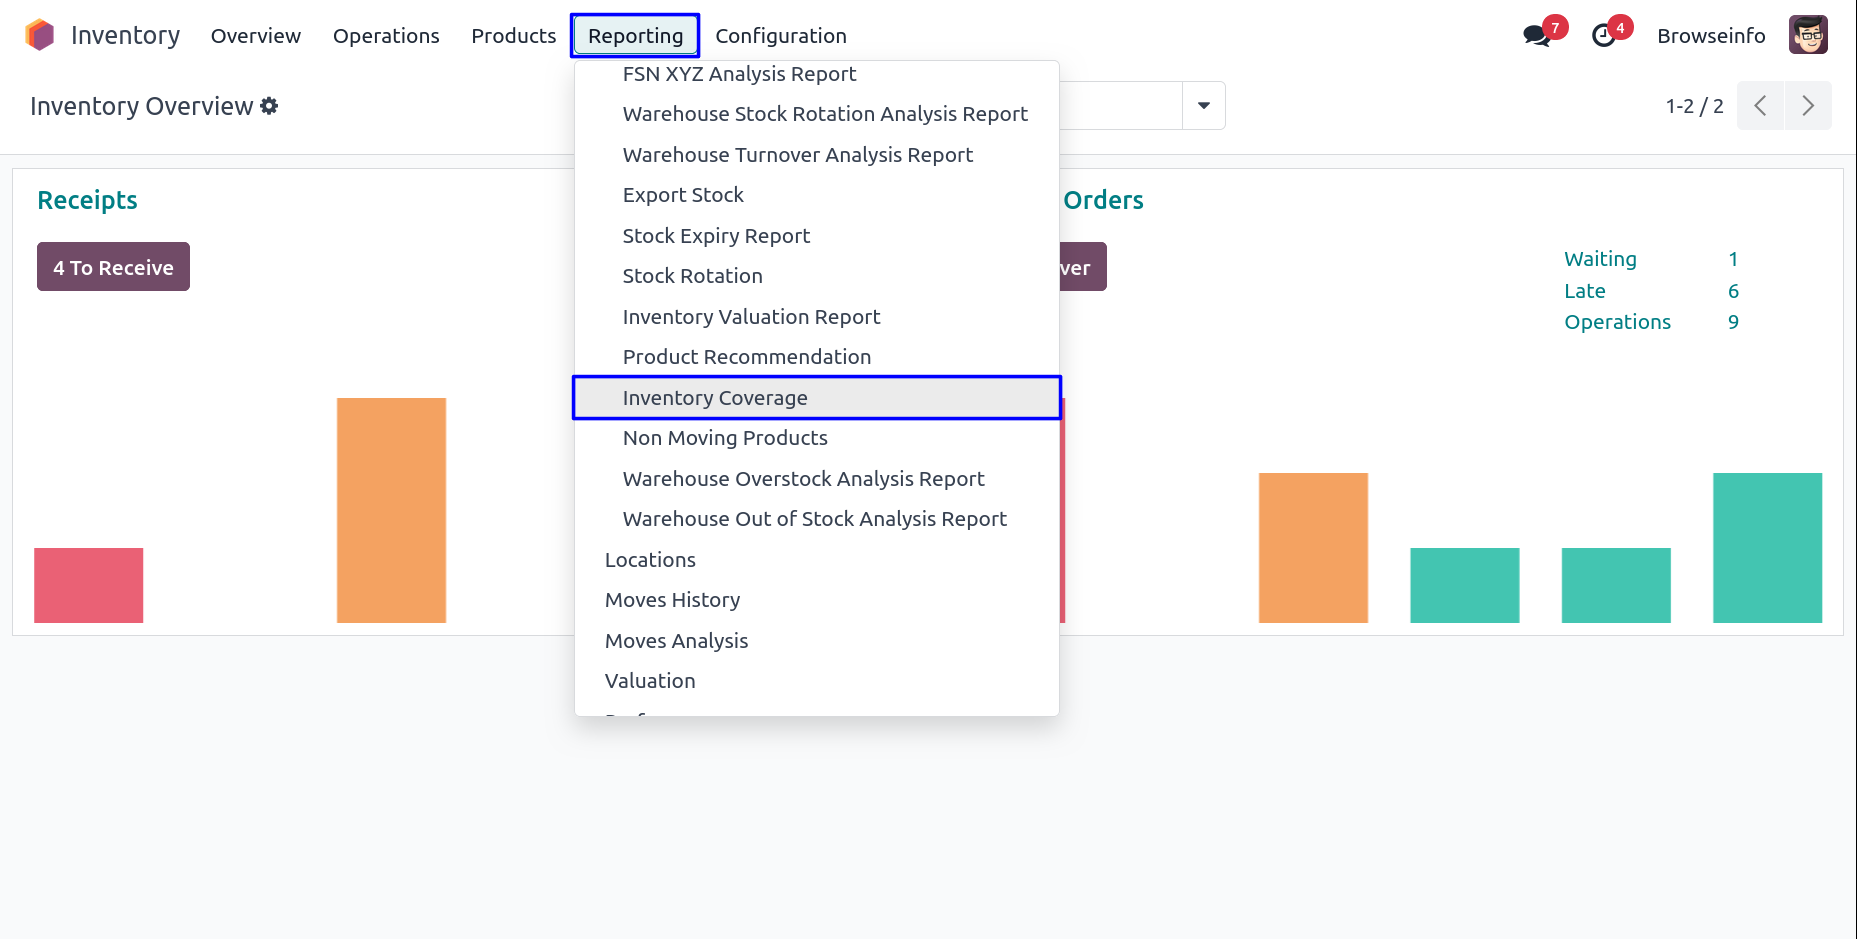The width and height of the screenshot is (1857, 939).
Task: Select Moves History menu item
Action: (x=672, y=600)
